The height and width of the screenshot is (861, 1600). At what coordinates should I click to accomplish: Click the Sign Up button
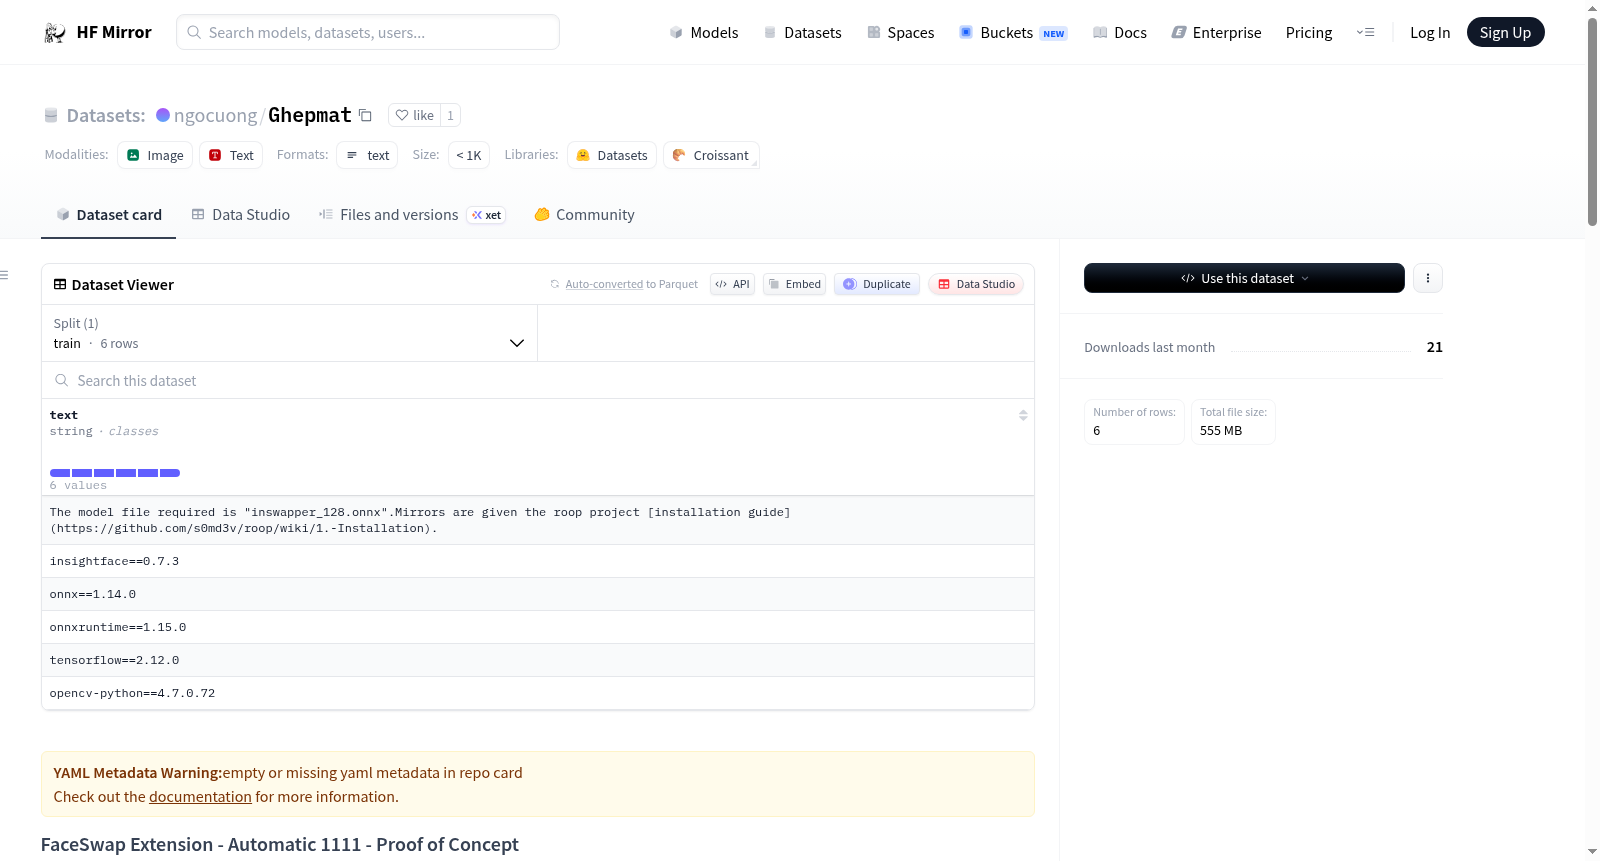[1505, 32]
